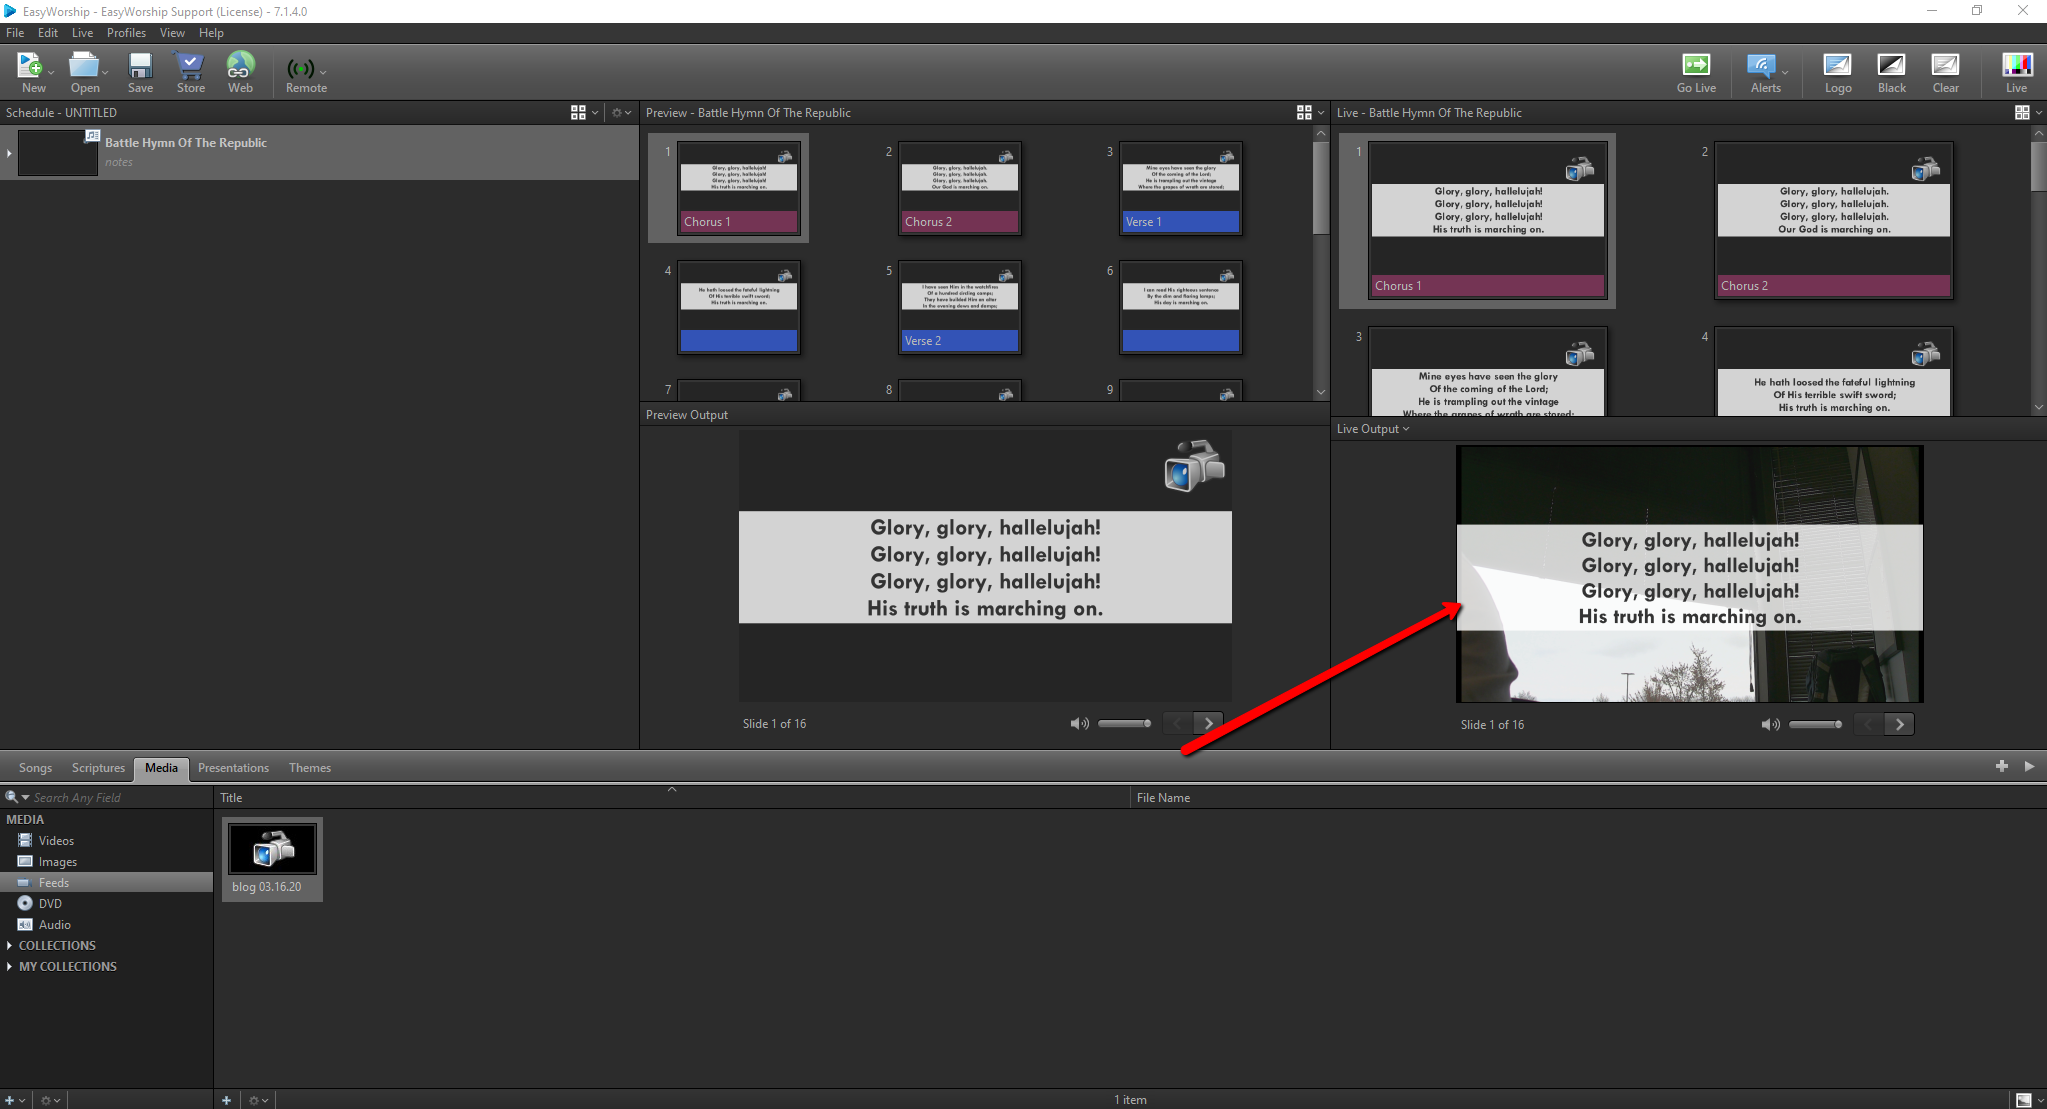2047x1109 pixels.
Task: Adjust the Live Output volume slider
Action: click(1816, 724)
